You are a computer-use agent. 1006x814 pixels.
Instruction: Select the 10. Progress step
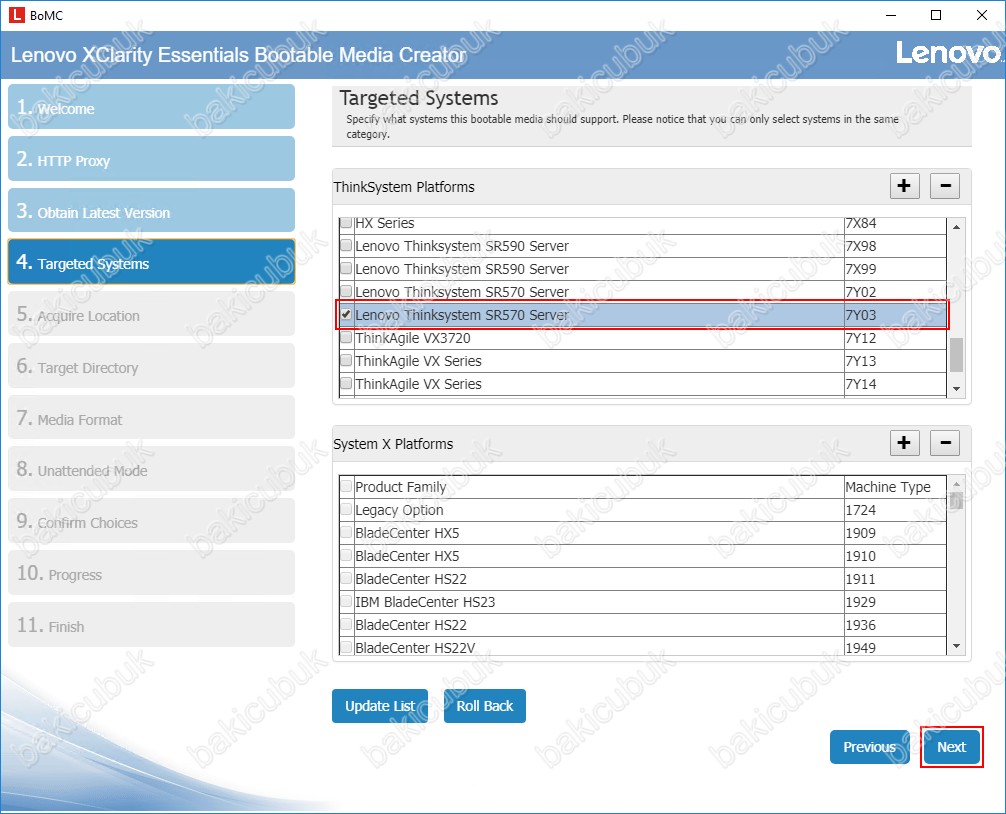[x=151, y=573]
